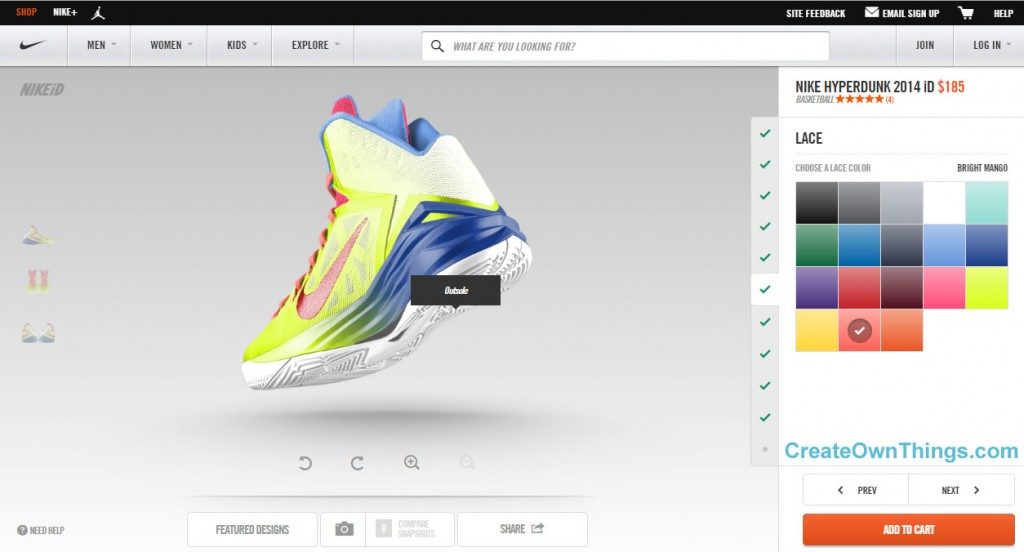
Task: Click the Join link
Action: [925, 45]
